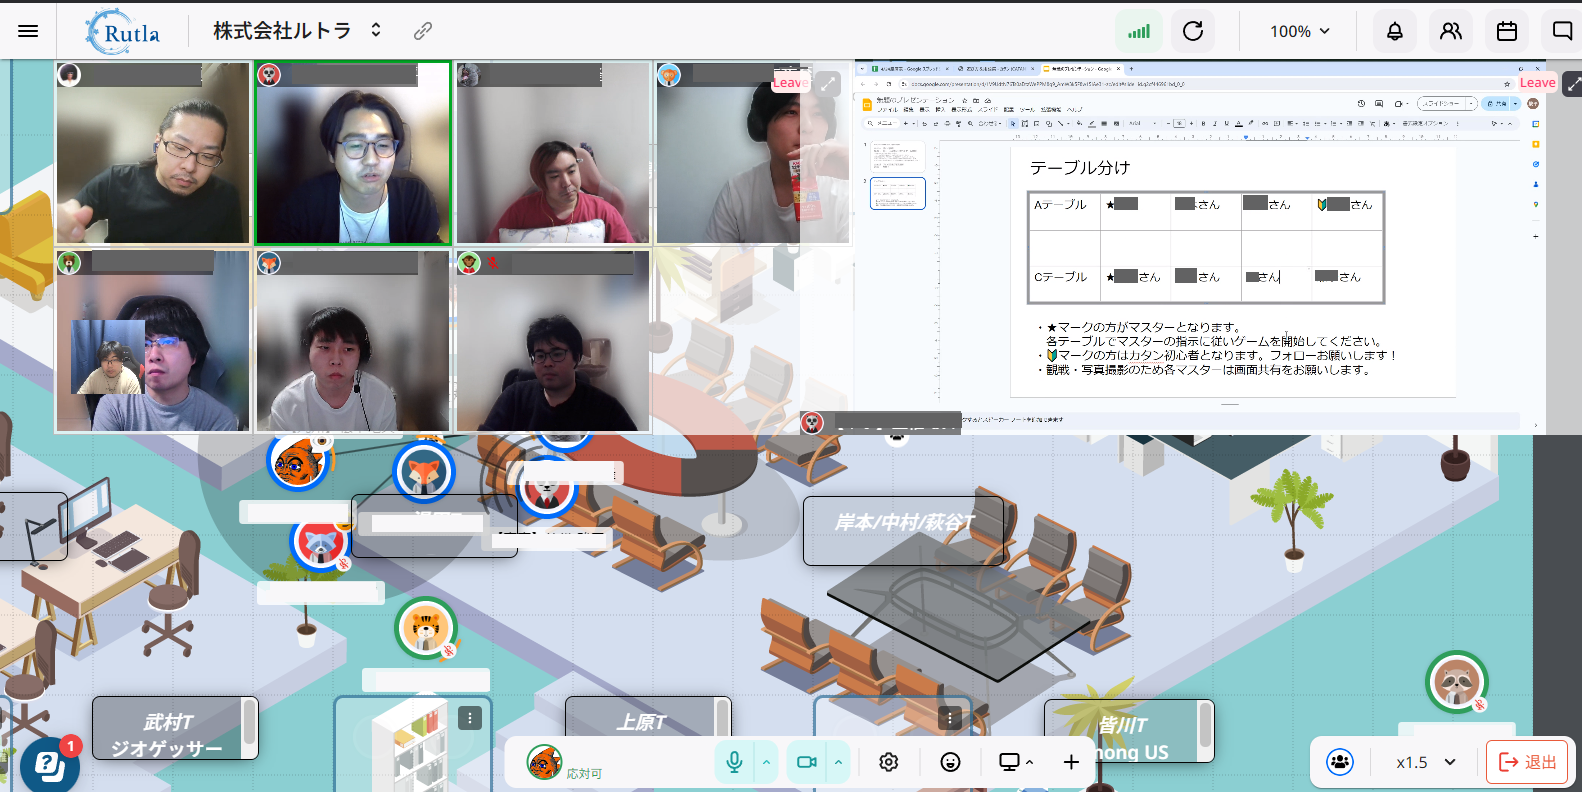Click the 退出 exit button
This screenshot has width=1582, height=792.
pyautogui.click(x=1529, y=762)
